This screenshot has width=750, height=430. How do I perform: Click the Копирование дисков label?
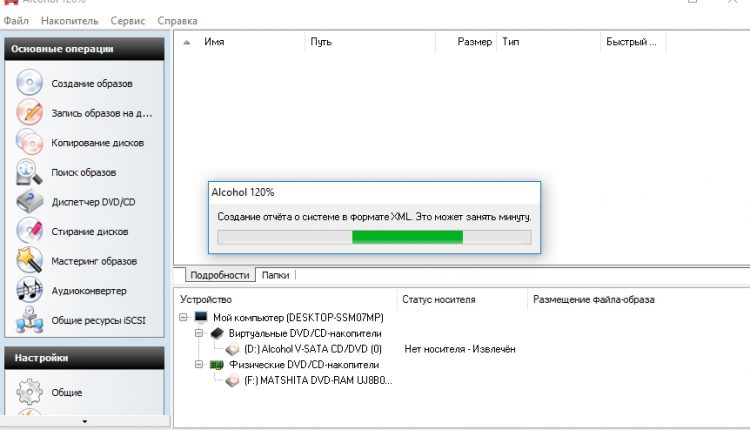98,143
